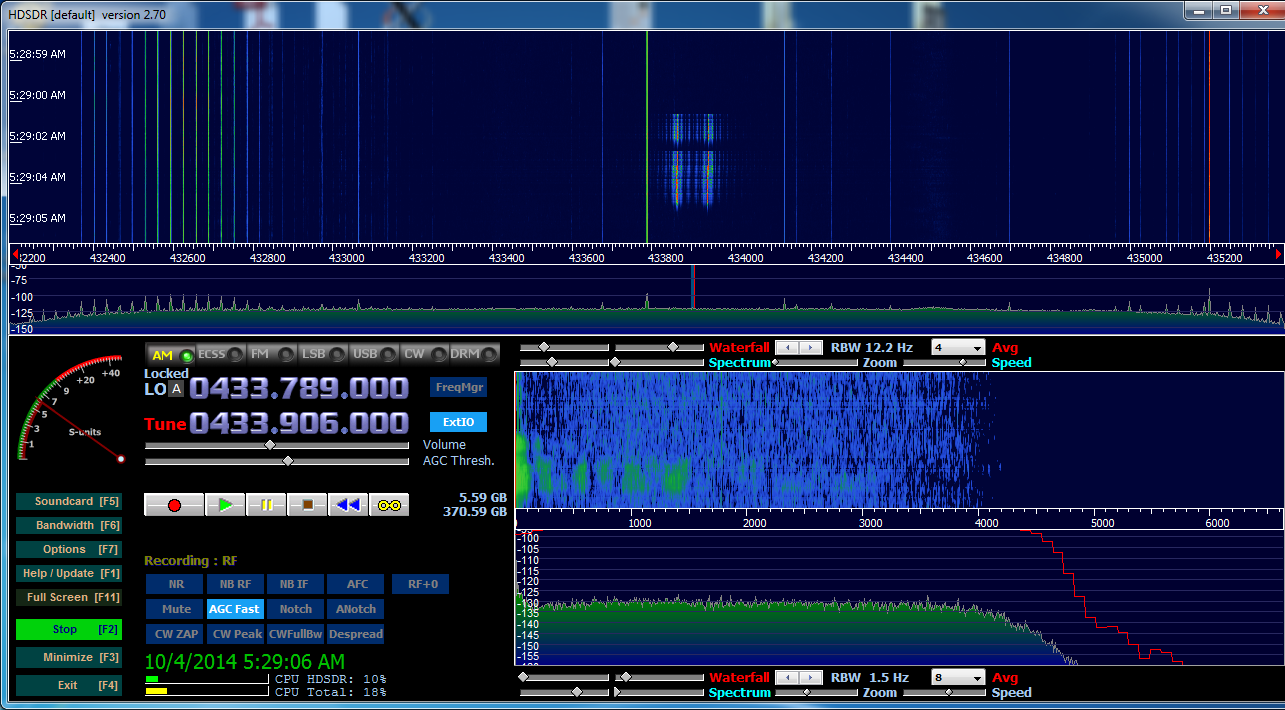Toggle the AGC Fast button
The image size is (1285, 710).
click(235, 609)
